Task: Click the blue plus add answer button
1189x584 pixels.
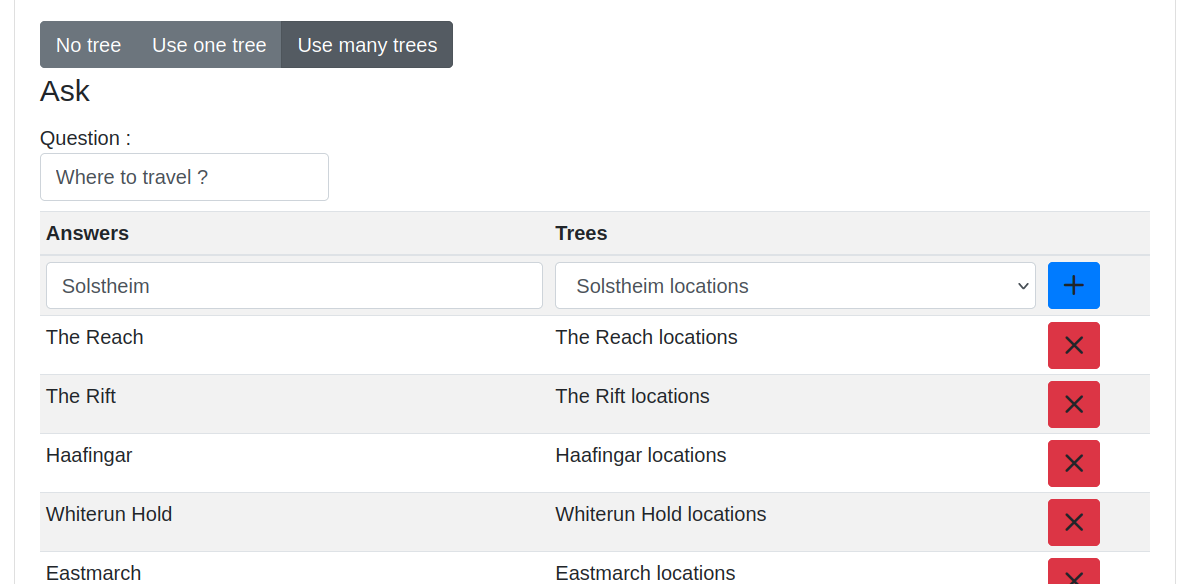Action: [1073, 286]
